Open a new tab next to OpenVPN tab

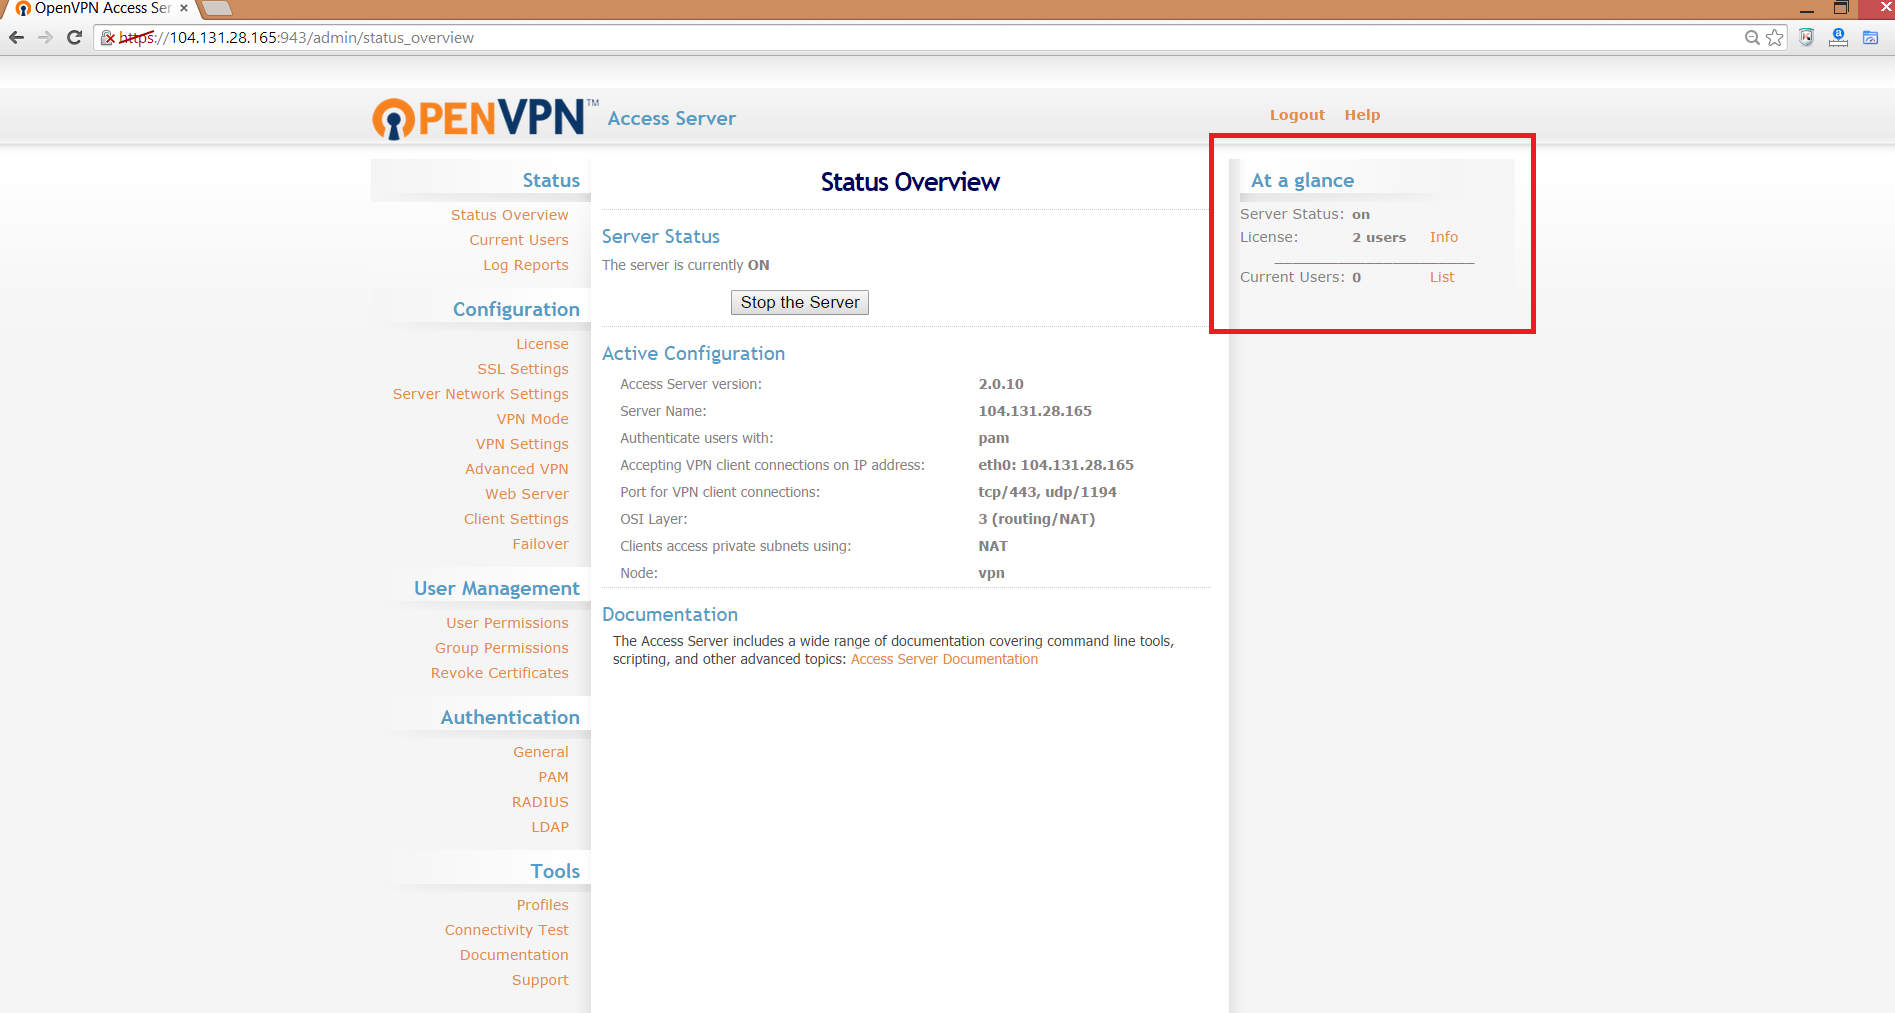217,8
